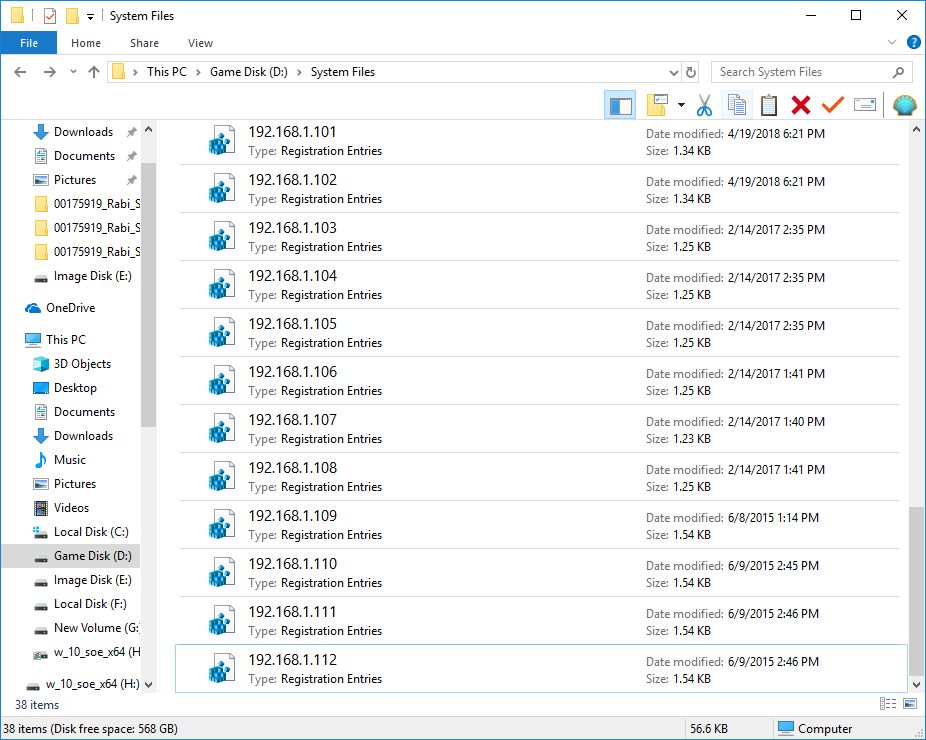Toggle the preview pane icon in the toolbar
Viewport: 926px width, 740px height.
click(620, 104)
